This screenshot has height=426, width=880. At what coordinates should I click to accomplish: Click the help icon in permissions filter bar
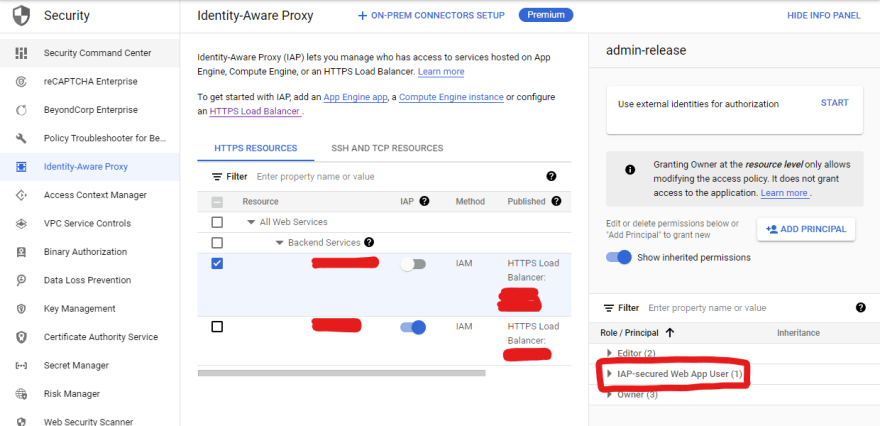coord(861,308)
